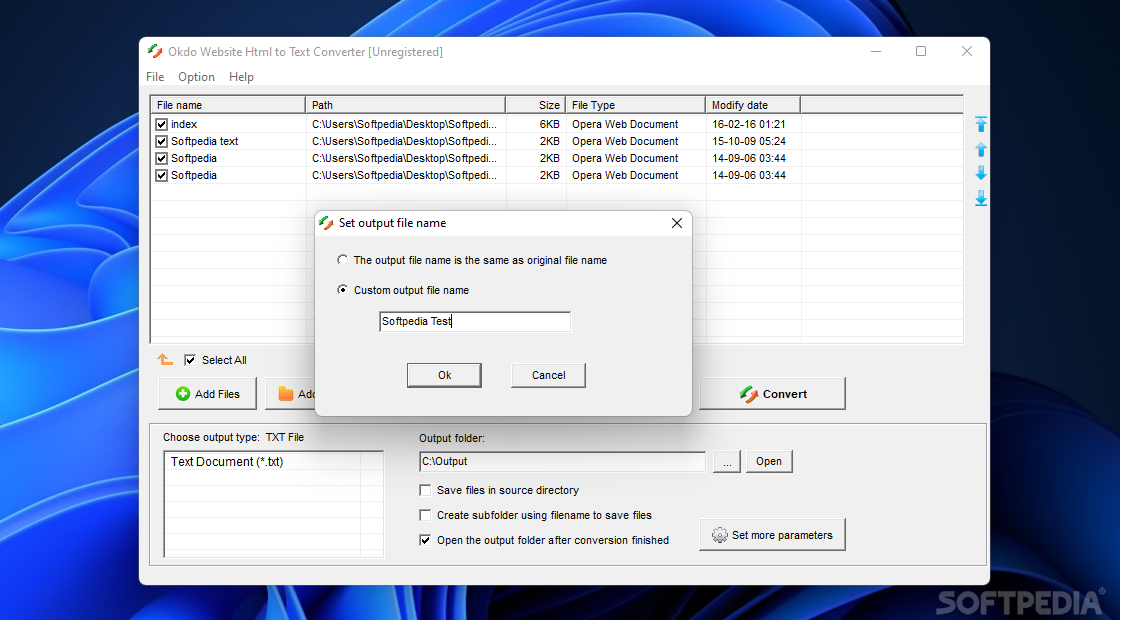The image size is (1121, 630).
Task: Browse output folder with the ... button
Action: (726, 461)
